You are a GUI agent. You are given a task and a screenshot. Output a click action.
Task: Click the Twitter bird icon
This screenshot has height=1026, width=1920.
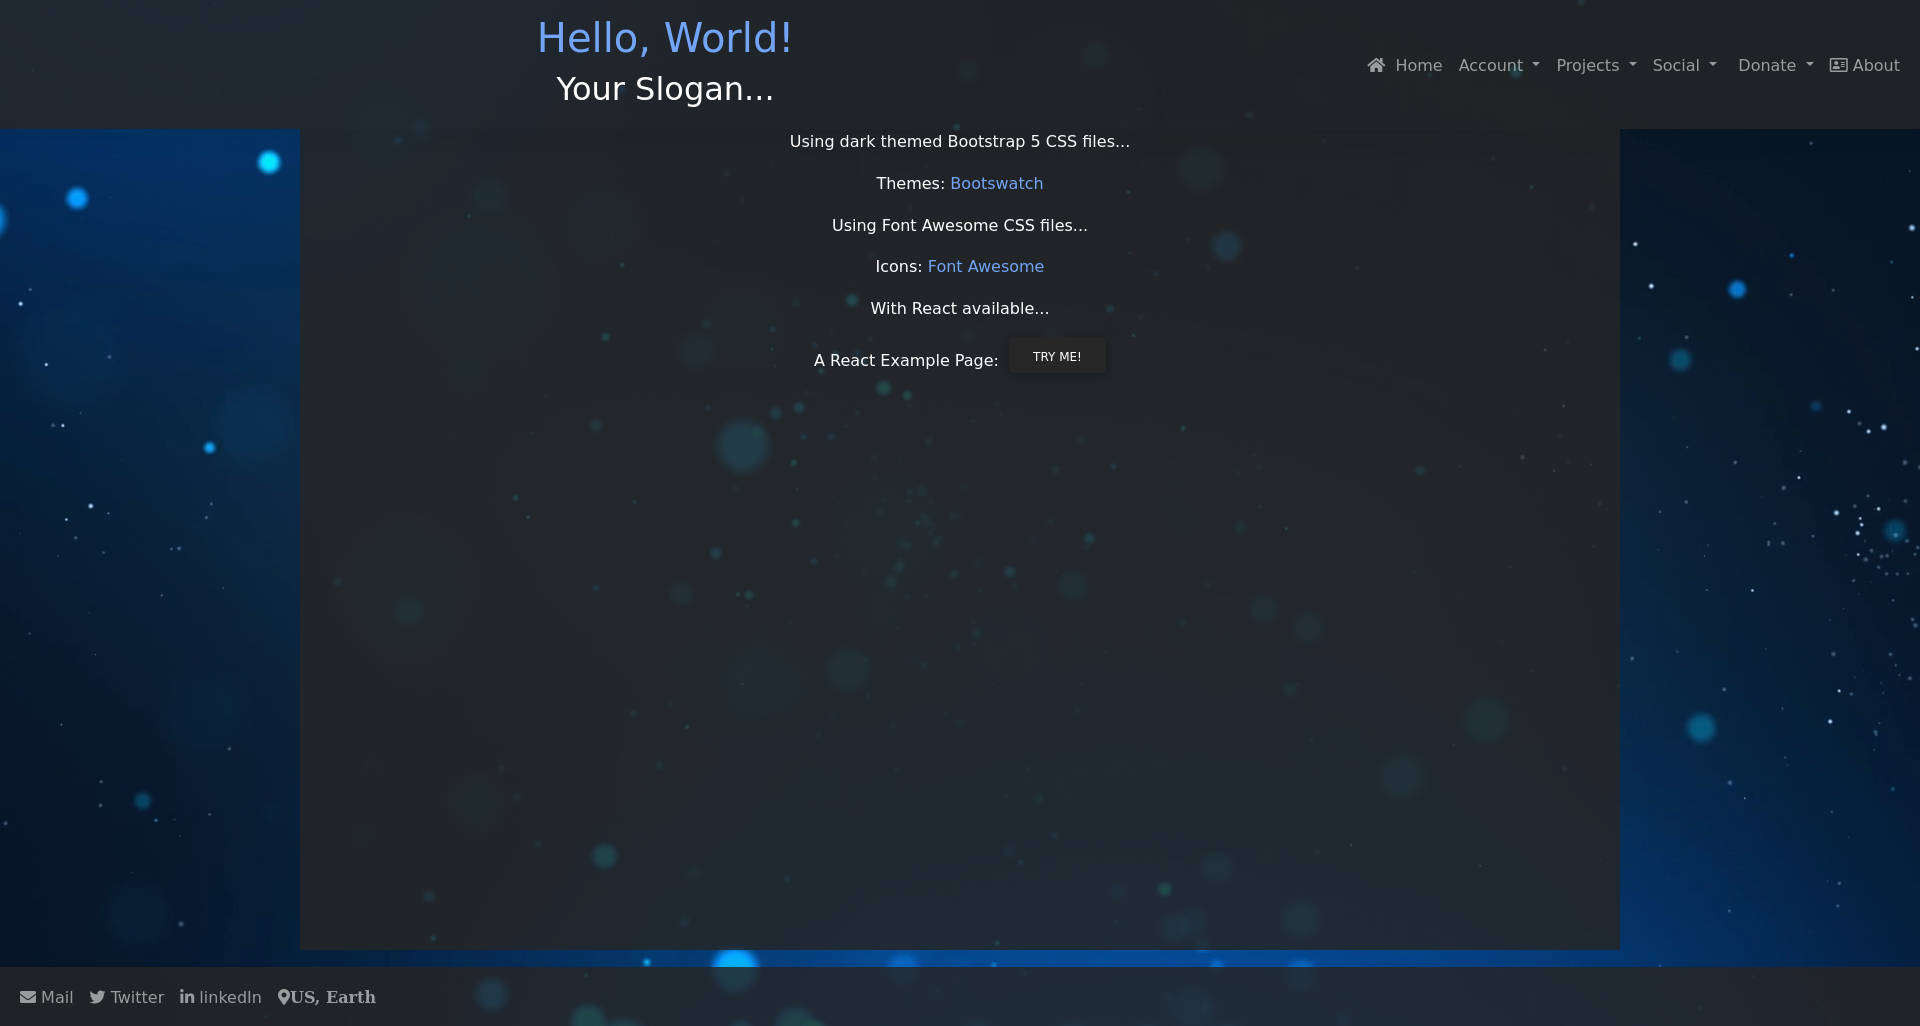(97, 997)
